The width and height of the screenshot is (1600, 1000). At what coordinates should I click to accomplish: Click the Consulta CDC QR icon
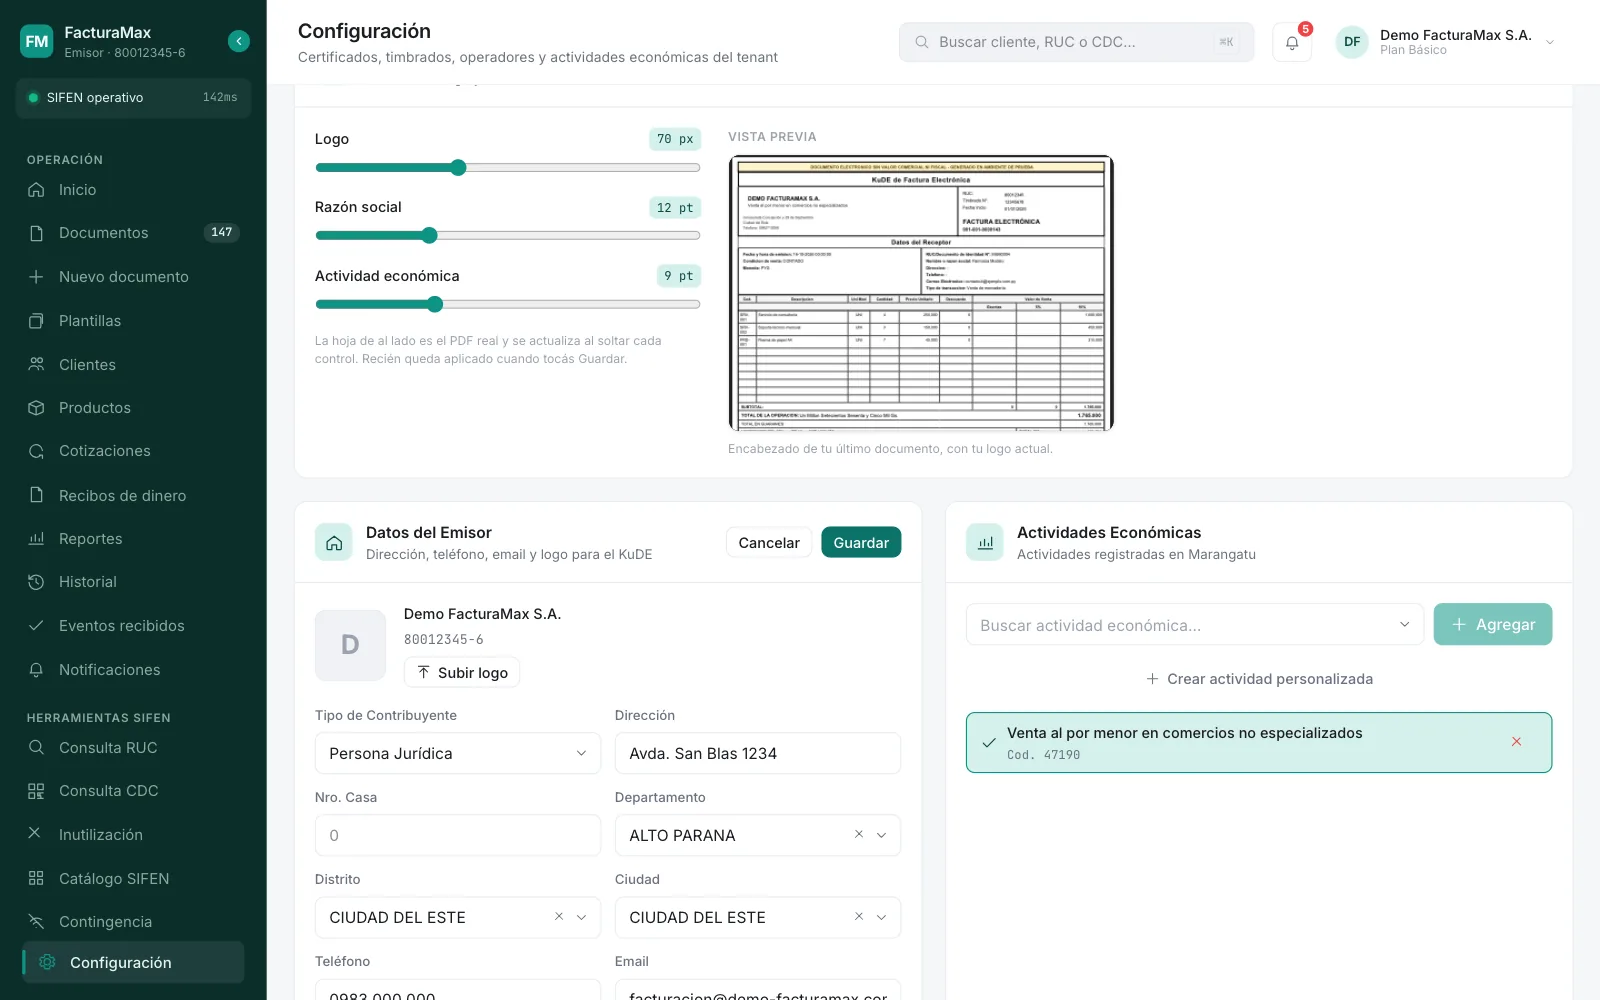coord(36,791)
